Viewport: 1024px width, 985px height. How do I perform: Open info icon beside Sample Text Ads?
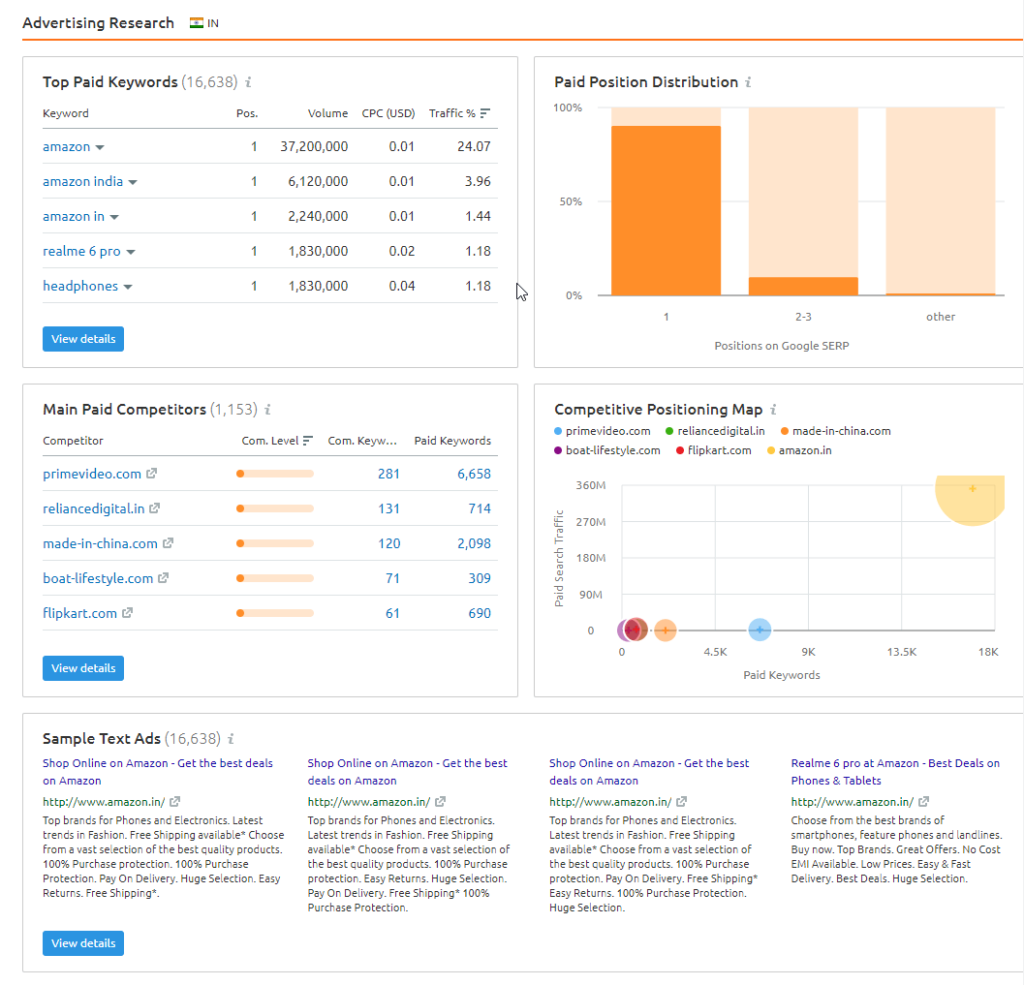[231, 739]
